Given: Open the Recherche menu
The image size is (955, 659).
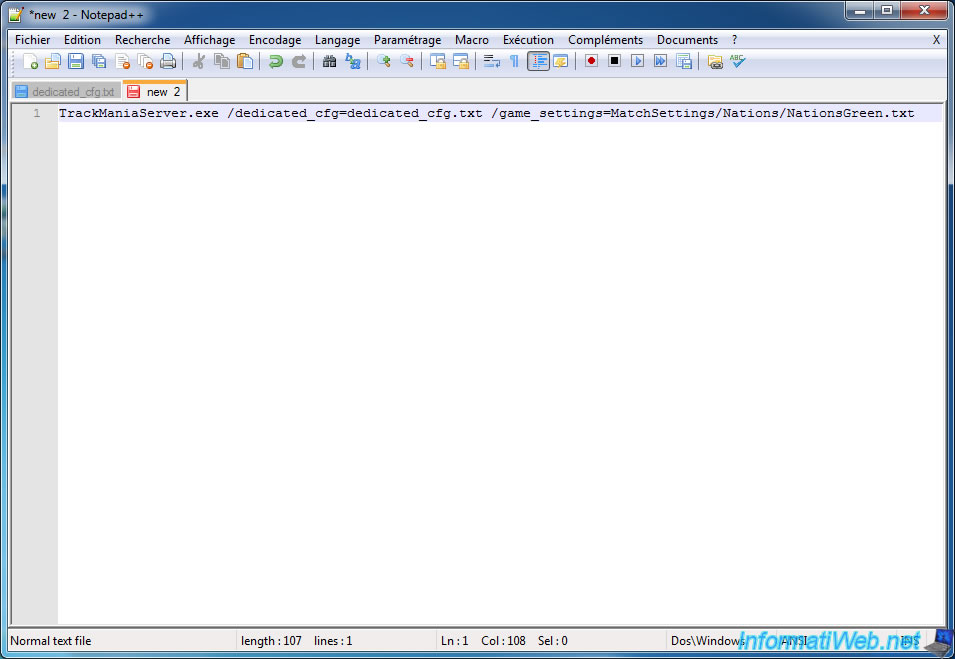Looking at the screenshot, I should 143,40.
